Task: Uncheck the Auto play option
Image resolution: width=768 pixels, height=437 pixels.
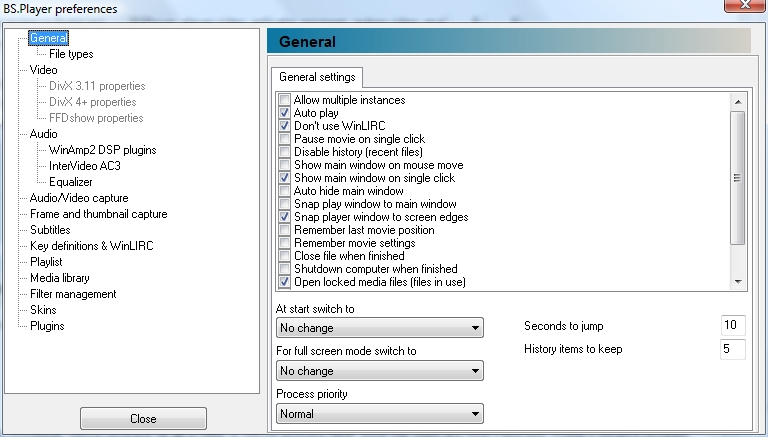Action: [x=284, y=113]
